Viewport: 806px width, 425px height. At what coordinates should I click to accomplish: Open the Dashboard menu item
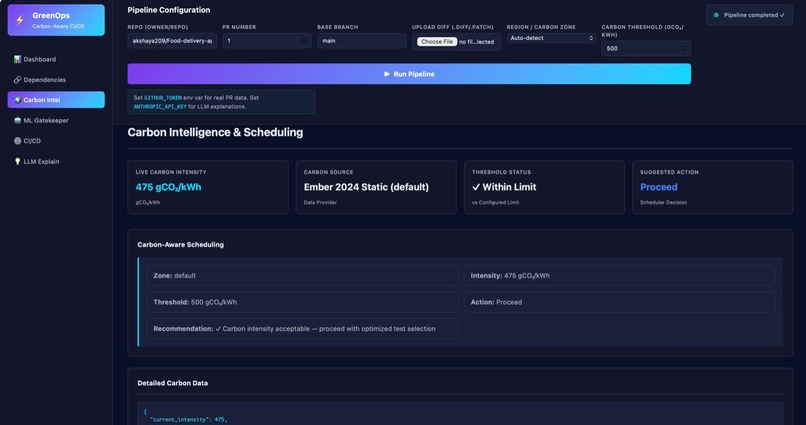point(56,59)
